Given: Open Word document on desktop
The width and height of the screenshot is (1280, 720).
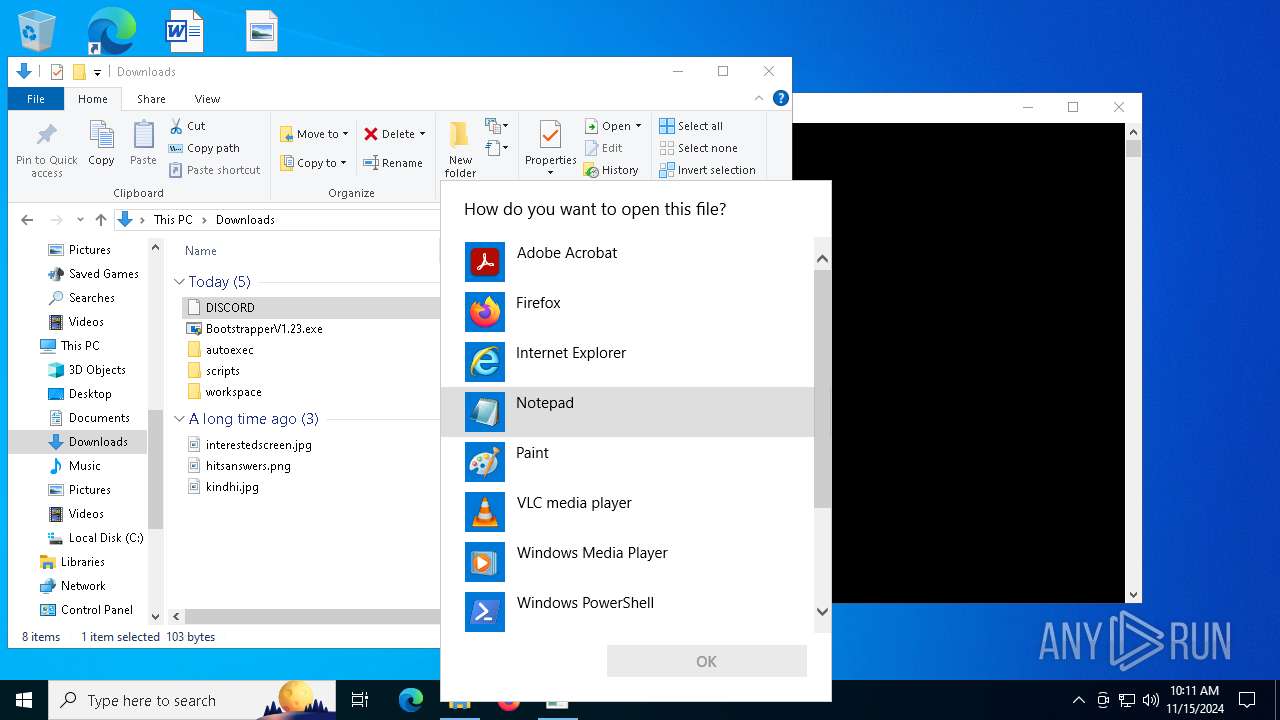Looking at the screenshot, I should click(185, 31).
